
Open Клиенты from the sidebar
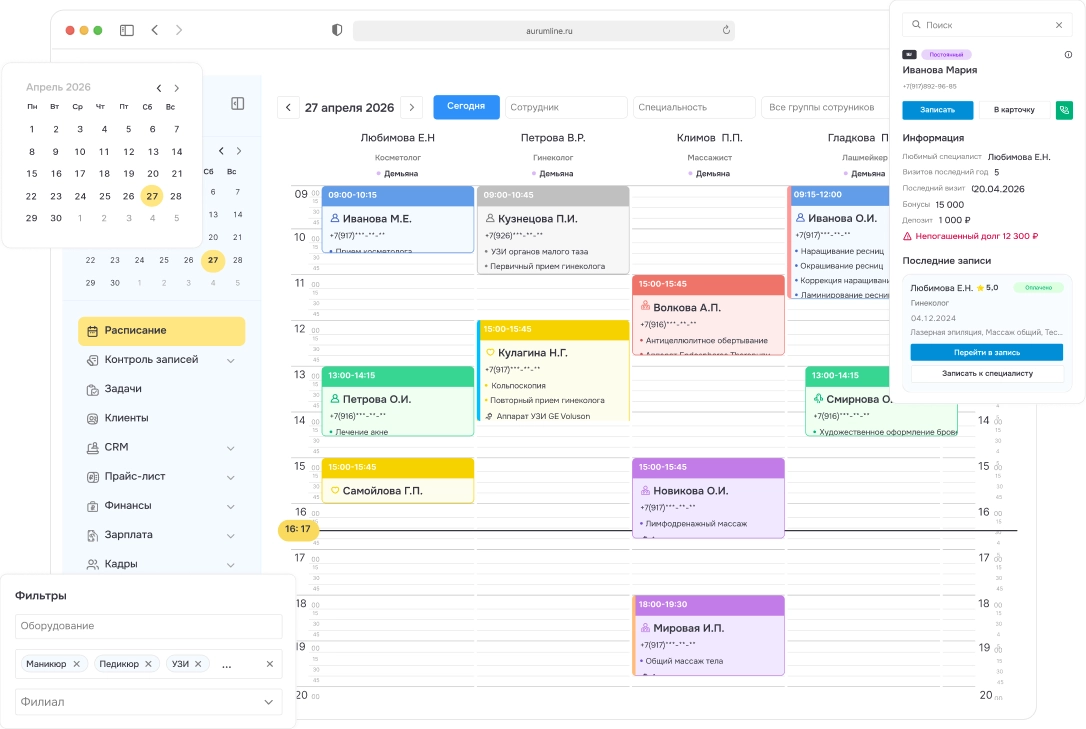[126, 418]
